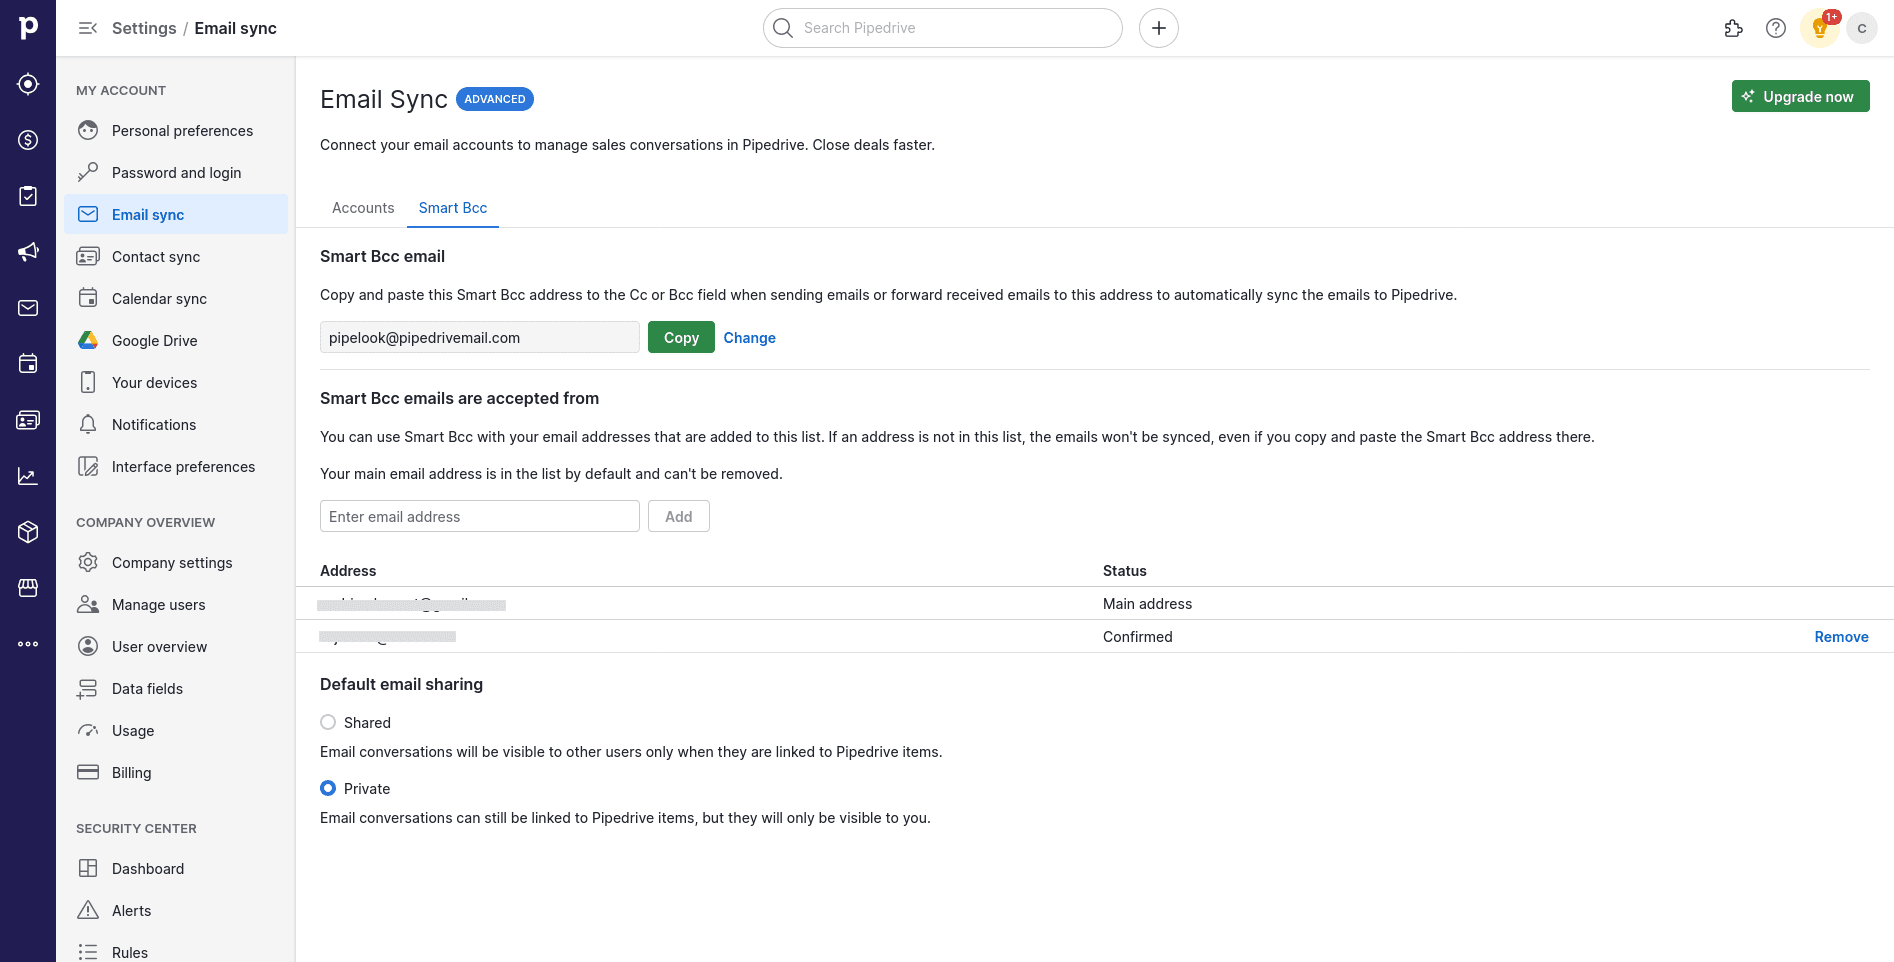This screenshot has width=1894, height=962.
Task: Open the lightbulb sales assistant icon
Action: pyautogui.click(x=1820, y=28)
